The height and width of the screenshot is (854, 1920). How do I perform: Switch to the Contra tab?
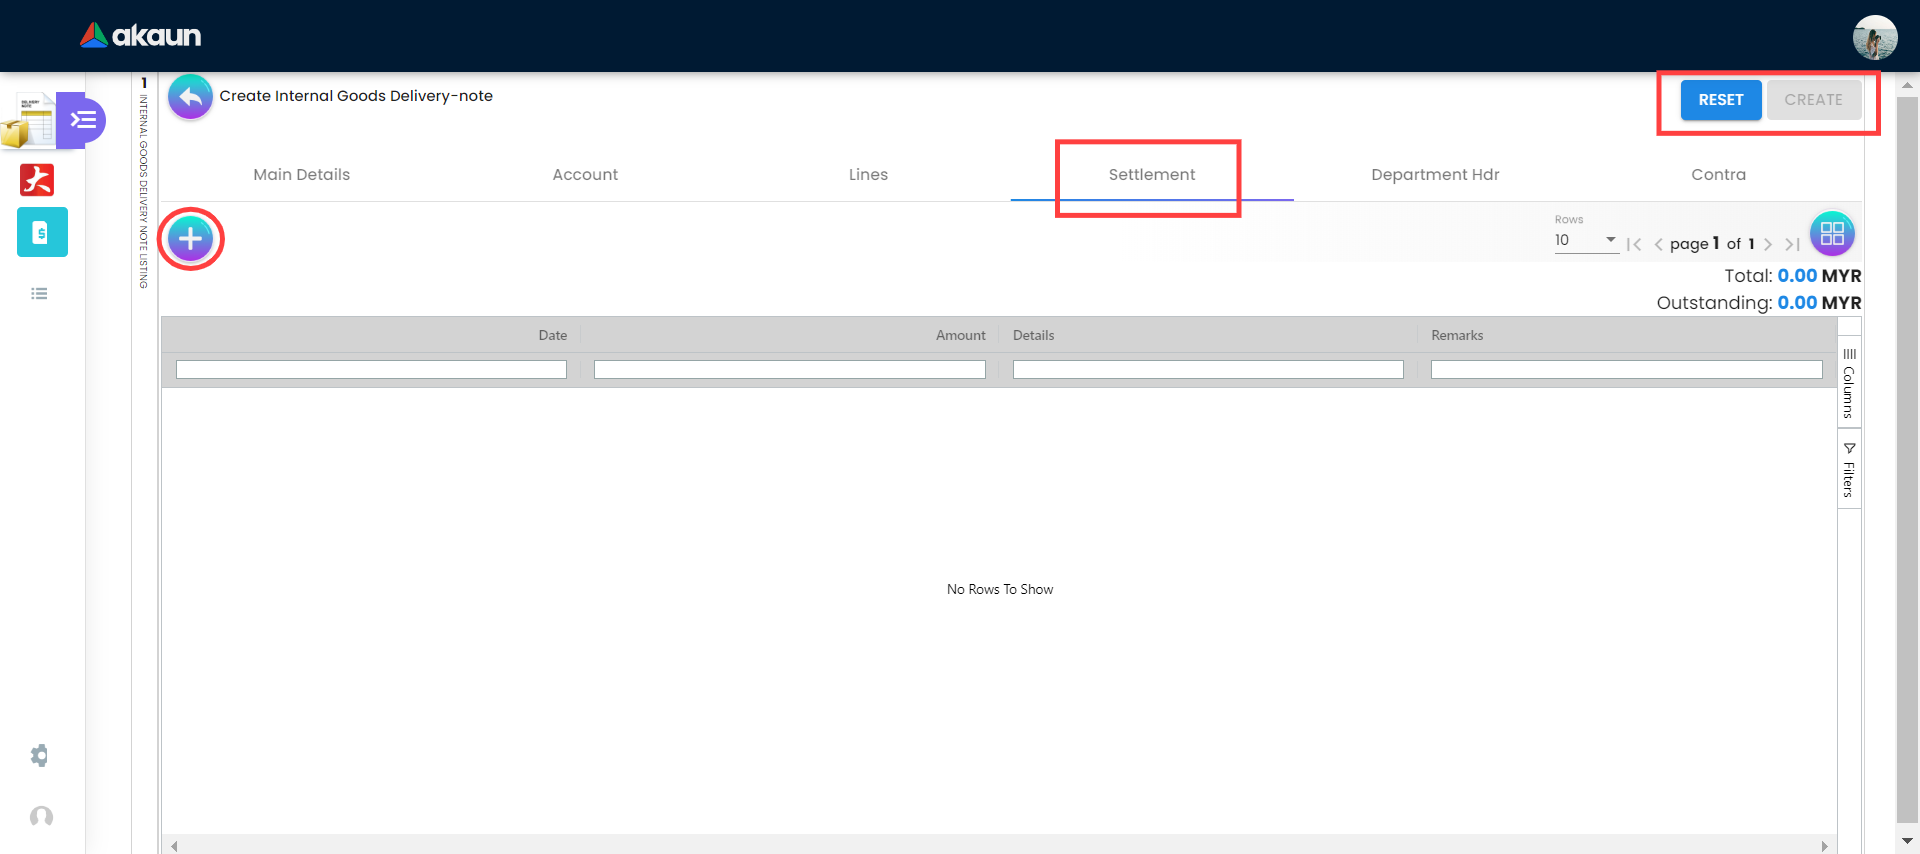click(1718, 174)
